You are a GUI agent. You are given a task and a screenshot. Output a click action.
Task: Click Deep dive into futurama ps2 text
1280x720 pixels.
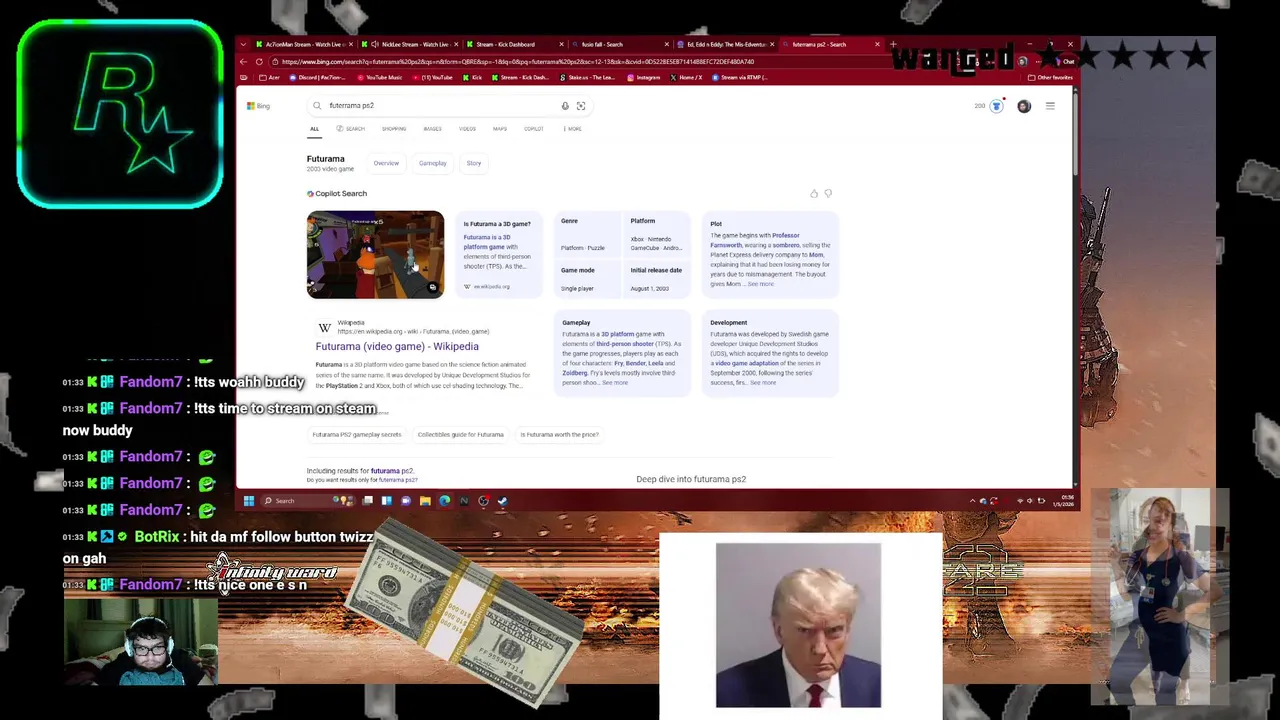pyautogui.click(x=691, y=479)
